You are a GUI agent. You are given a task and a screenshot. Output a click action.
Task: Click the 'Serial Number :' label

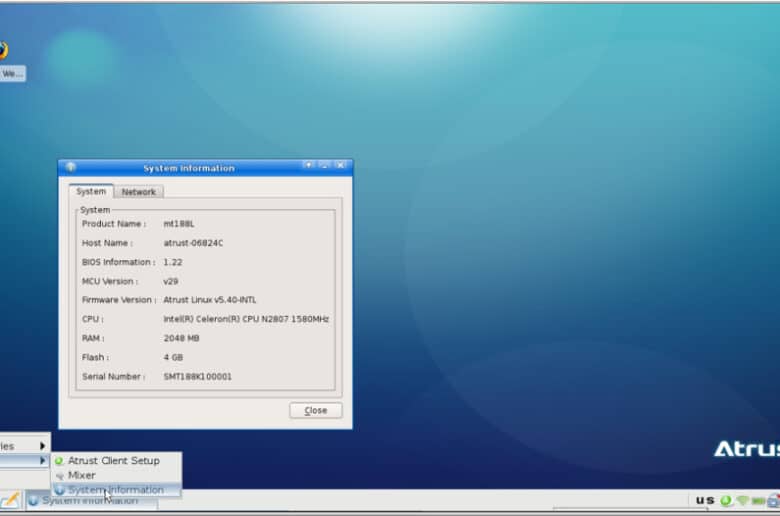click(x=113, y=377)
